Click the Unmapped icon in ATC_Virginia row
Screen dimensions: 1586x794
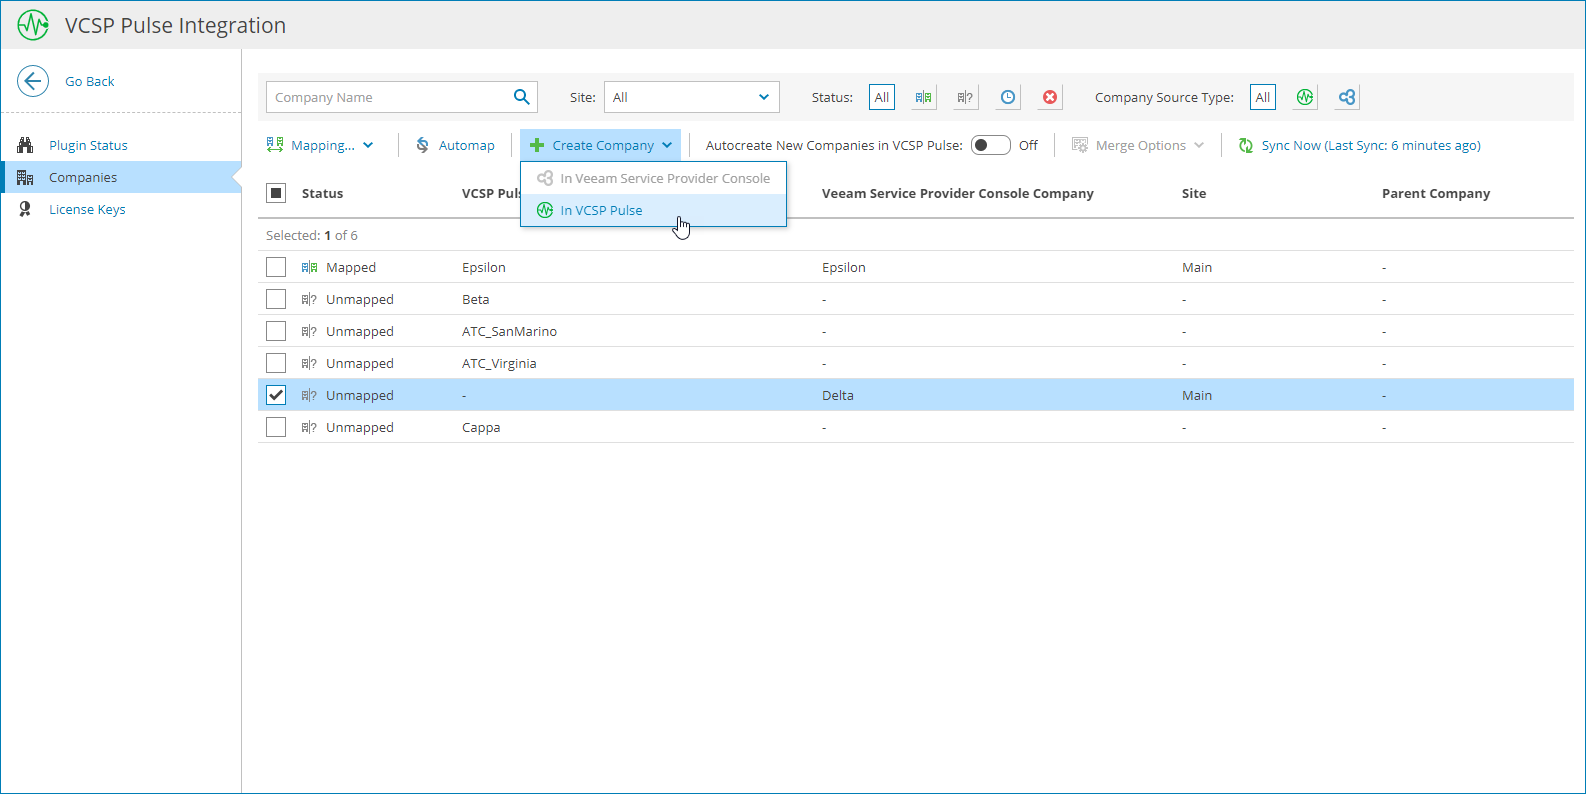pyautogui.click(x=309, y=363)
